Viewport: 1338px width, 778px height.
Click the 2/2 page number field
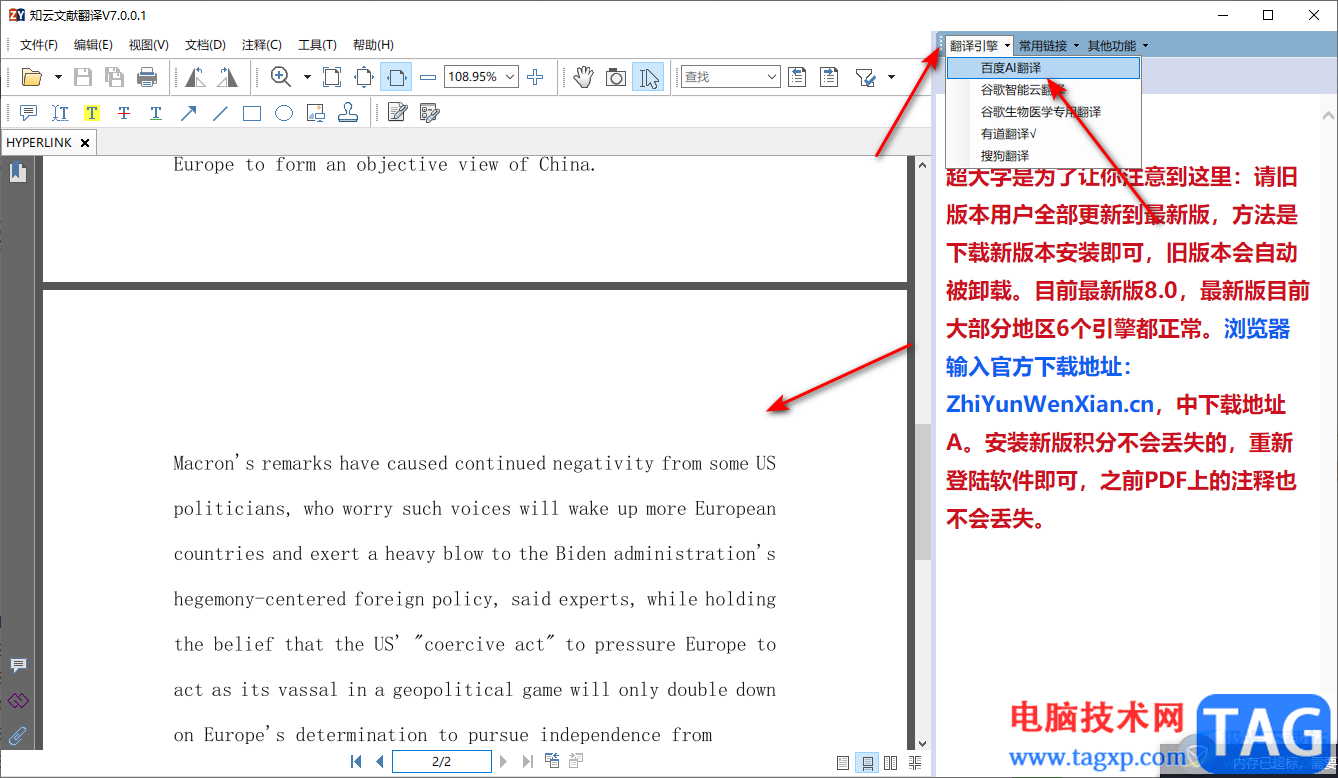click(x=441, y=762)
